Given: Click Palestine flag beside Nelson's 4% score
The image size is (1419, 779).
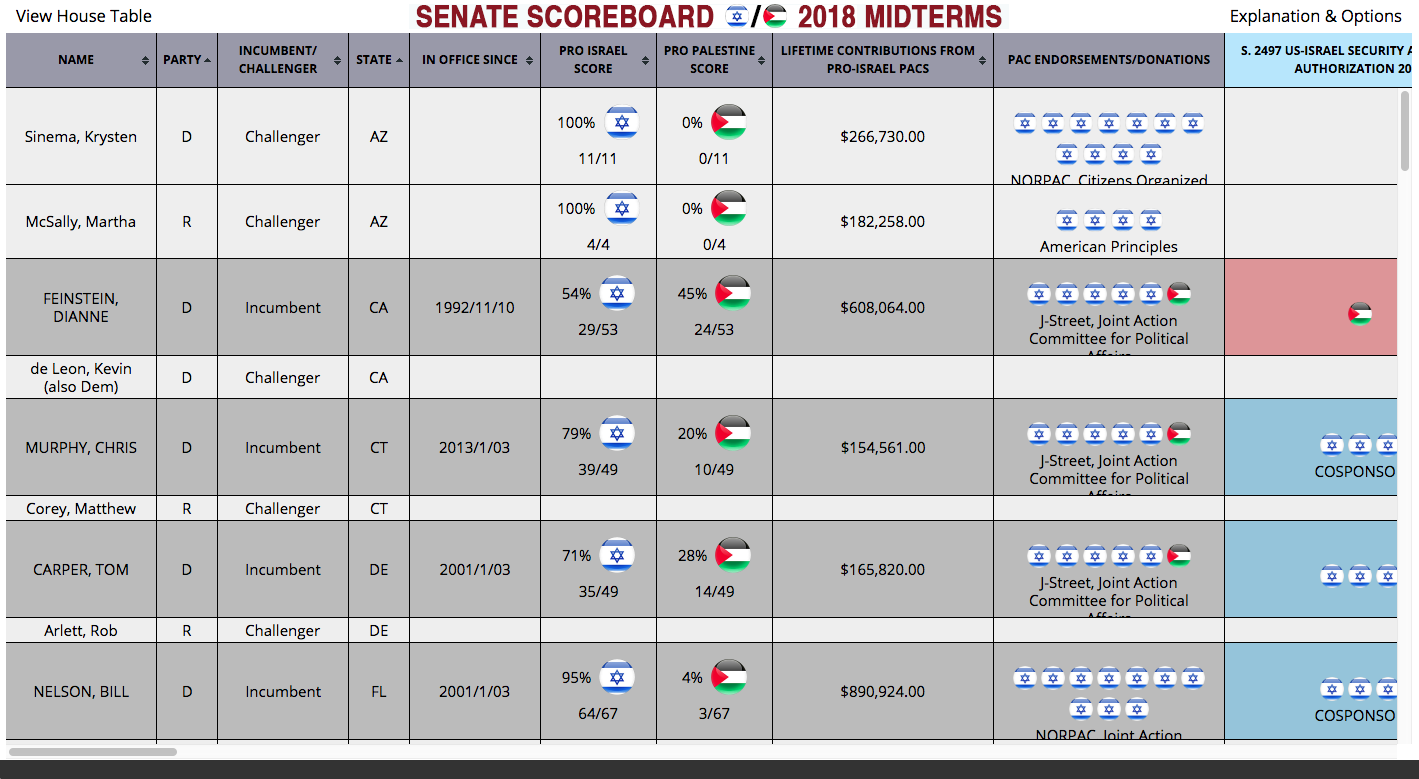Looking at the screenshot, I should pos(728,677).
